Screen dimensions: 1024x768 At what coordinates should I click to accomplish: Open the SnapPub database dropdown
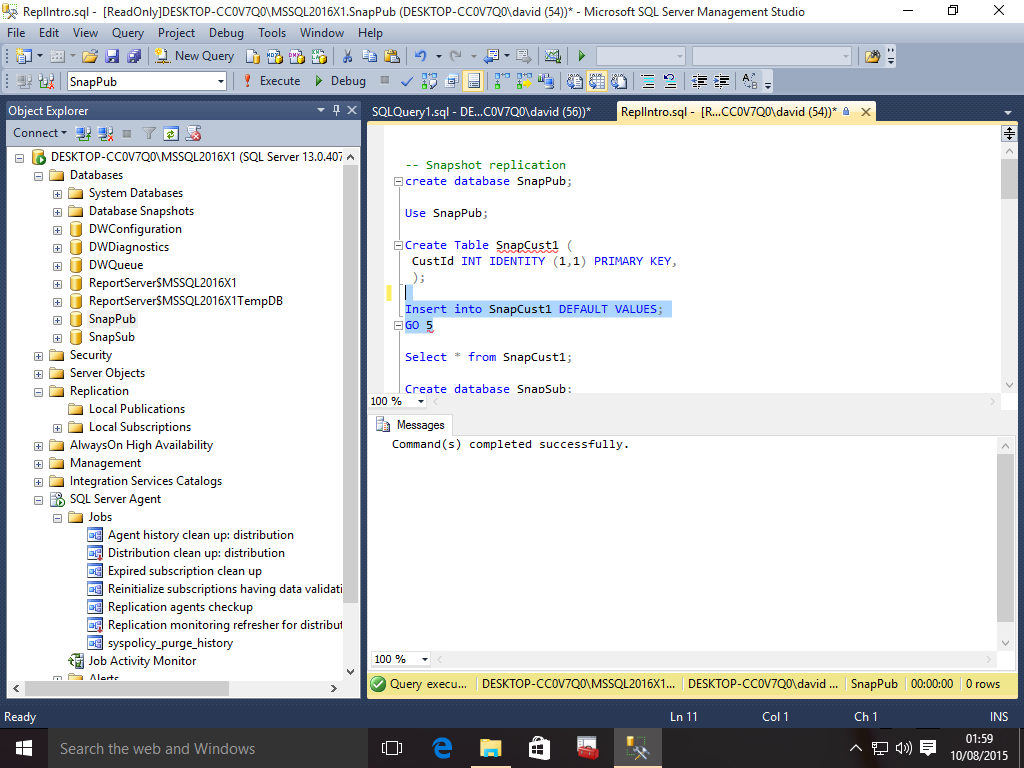[221, 81]
